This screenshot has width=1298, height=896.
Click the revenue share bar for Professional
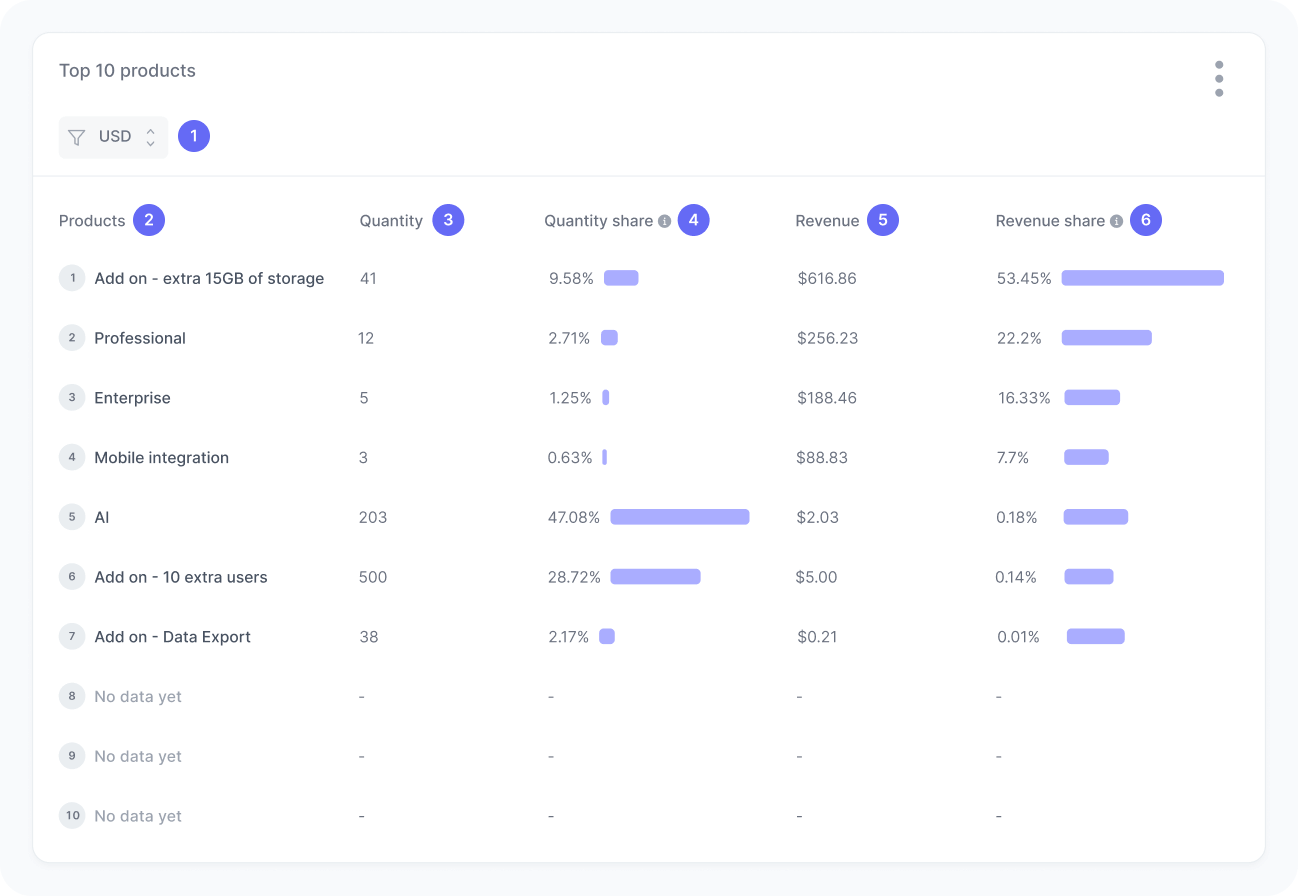pos(1106,338)
